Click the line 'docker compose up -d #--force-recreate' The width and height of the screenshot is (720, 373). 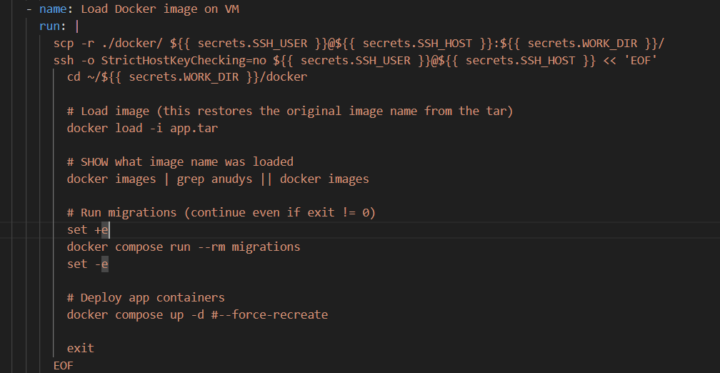197,315
